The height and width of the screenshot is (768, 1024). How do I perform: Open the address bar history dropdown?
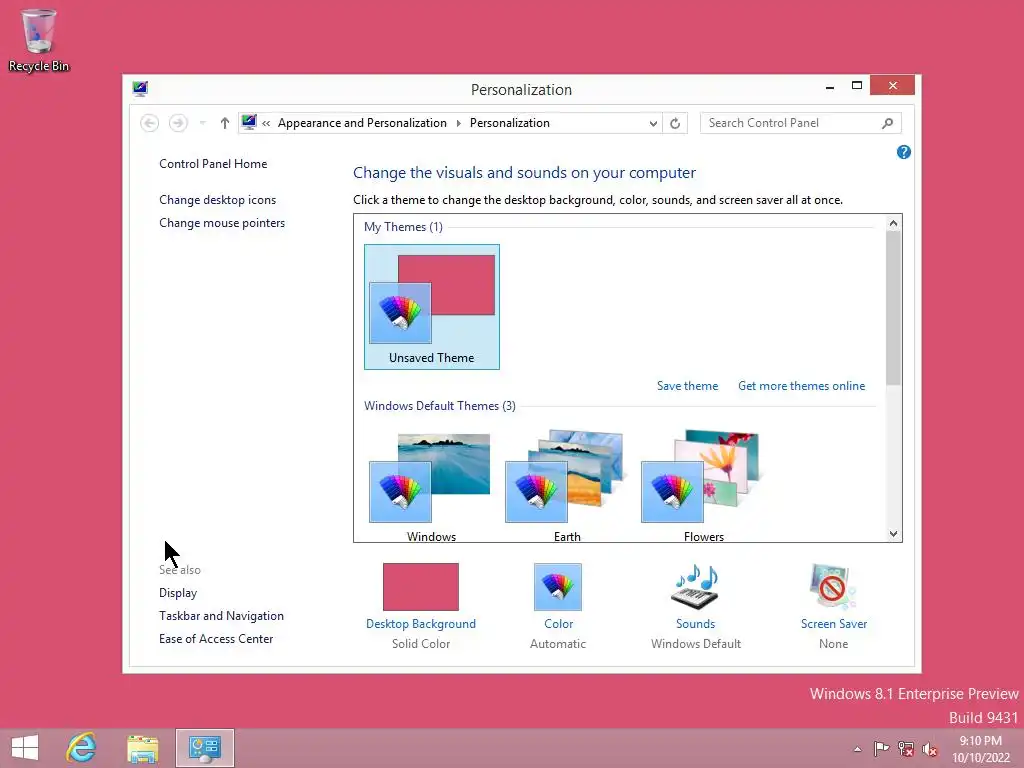(x=653, y=123)
